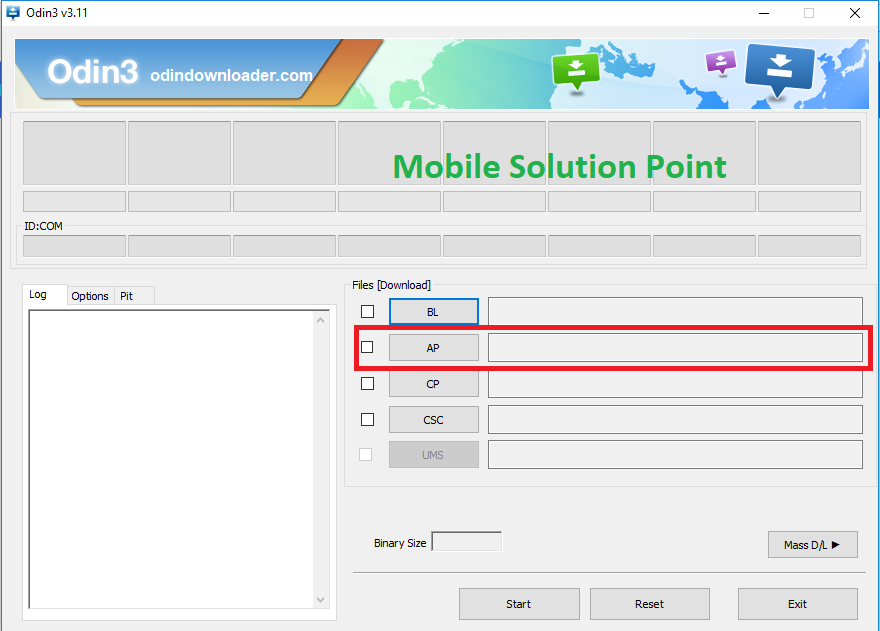
Task: Click the CSC file path field
Action: click(675, 420)
